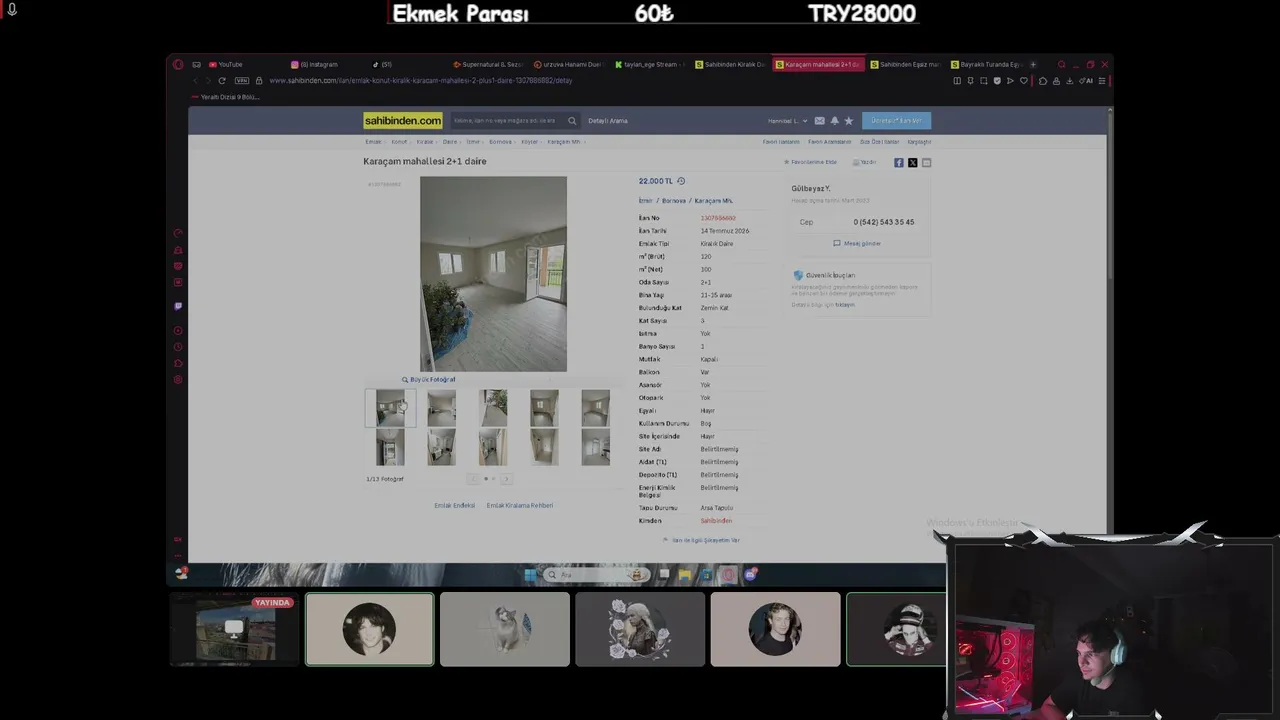This screenshot has width=1280, height=720.
Task: Click Yeraltı Dizisi 9 Bölü bookmark
Action: 225,97
